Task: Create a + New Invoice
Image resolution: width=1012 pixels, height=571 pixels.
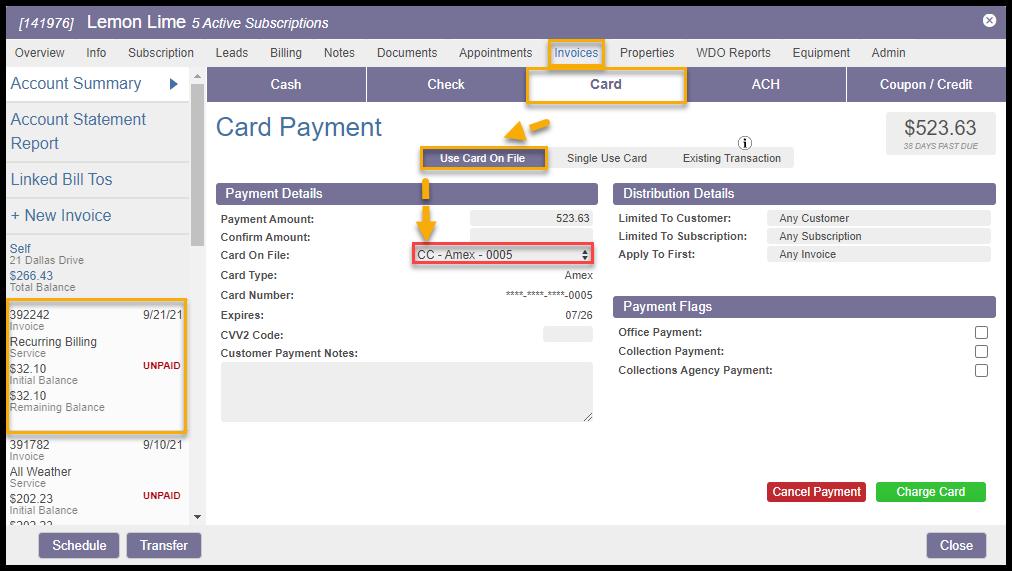Action: [x=61, y=216]
